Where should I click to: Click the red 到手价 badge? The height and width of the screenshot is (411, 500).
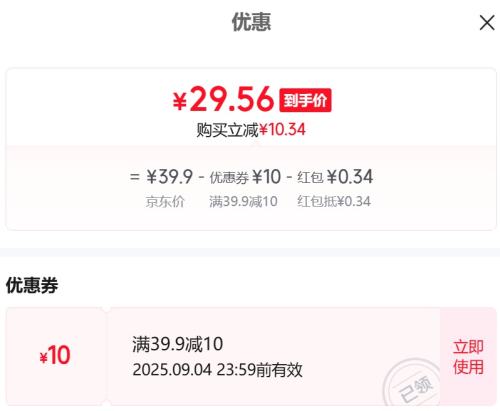click(x=305, y=100)
